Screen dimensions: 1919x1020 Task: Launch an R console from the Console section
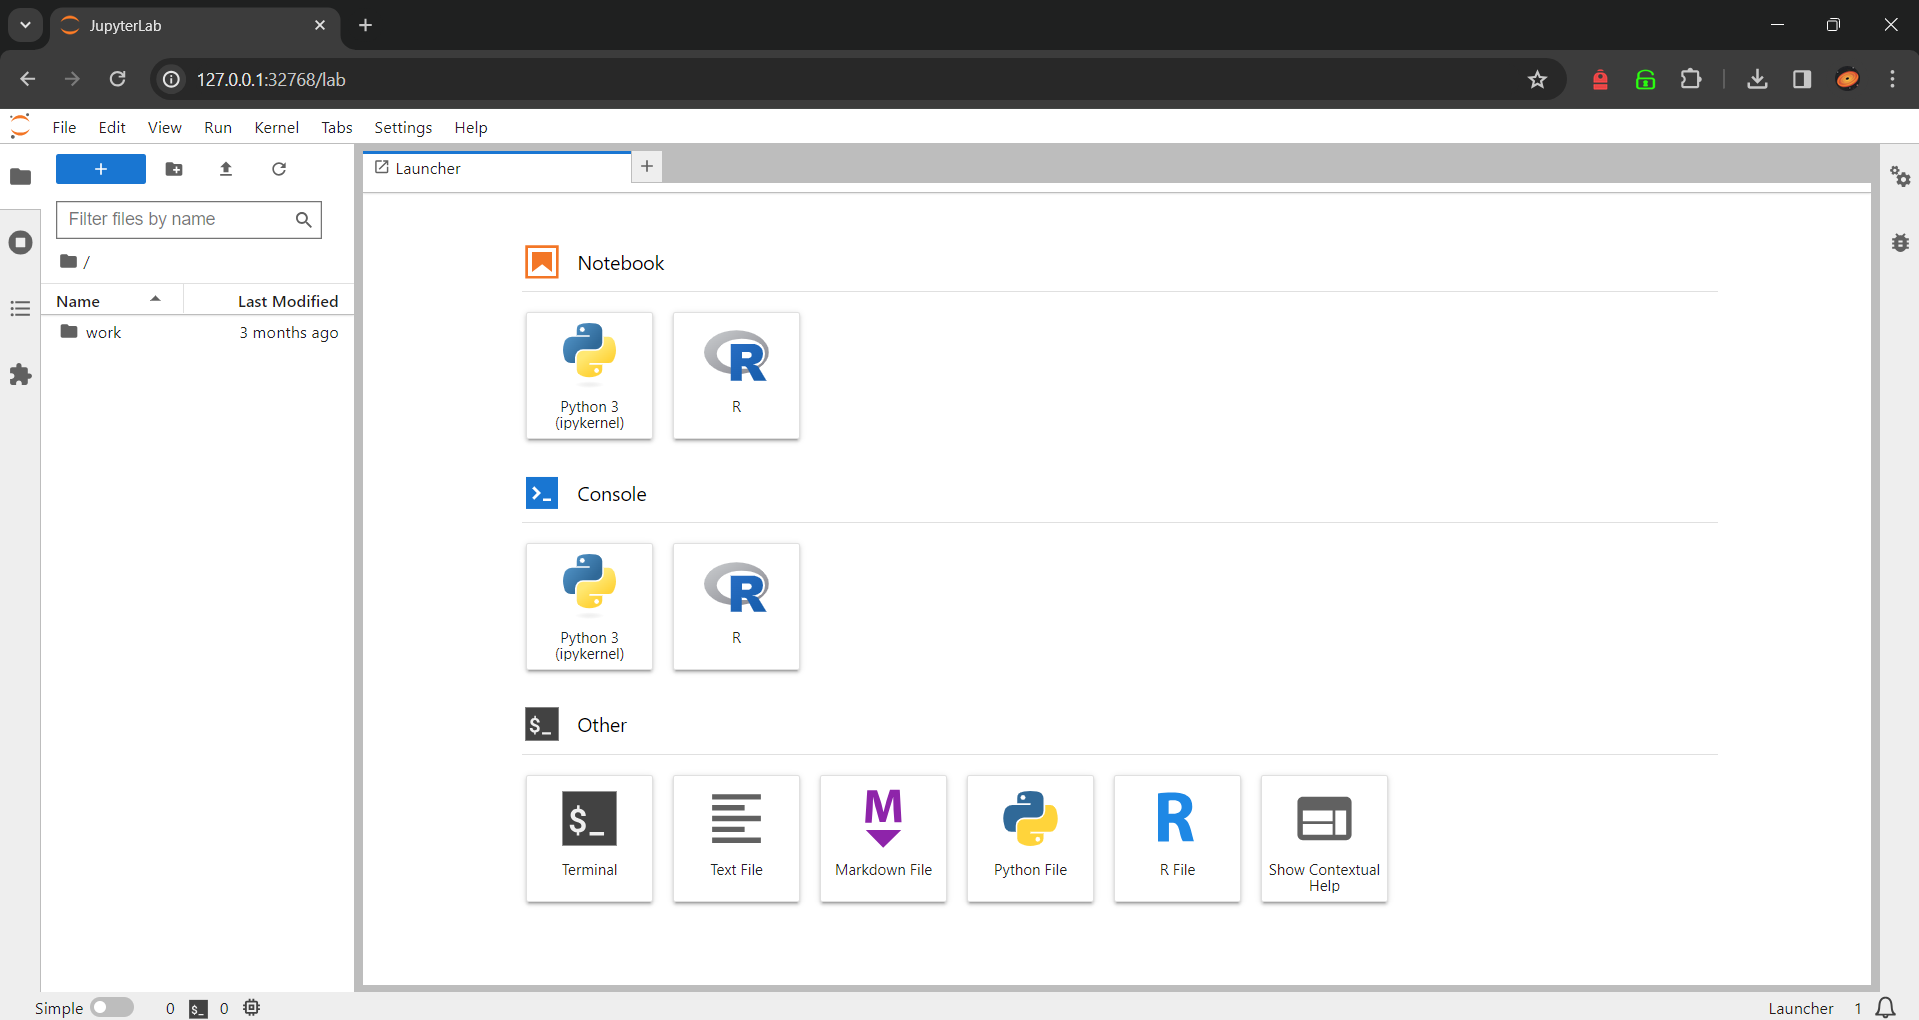coord(736,606)
